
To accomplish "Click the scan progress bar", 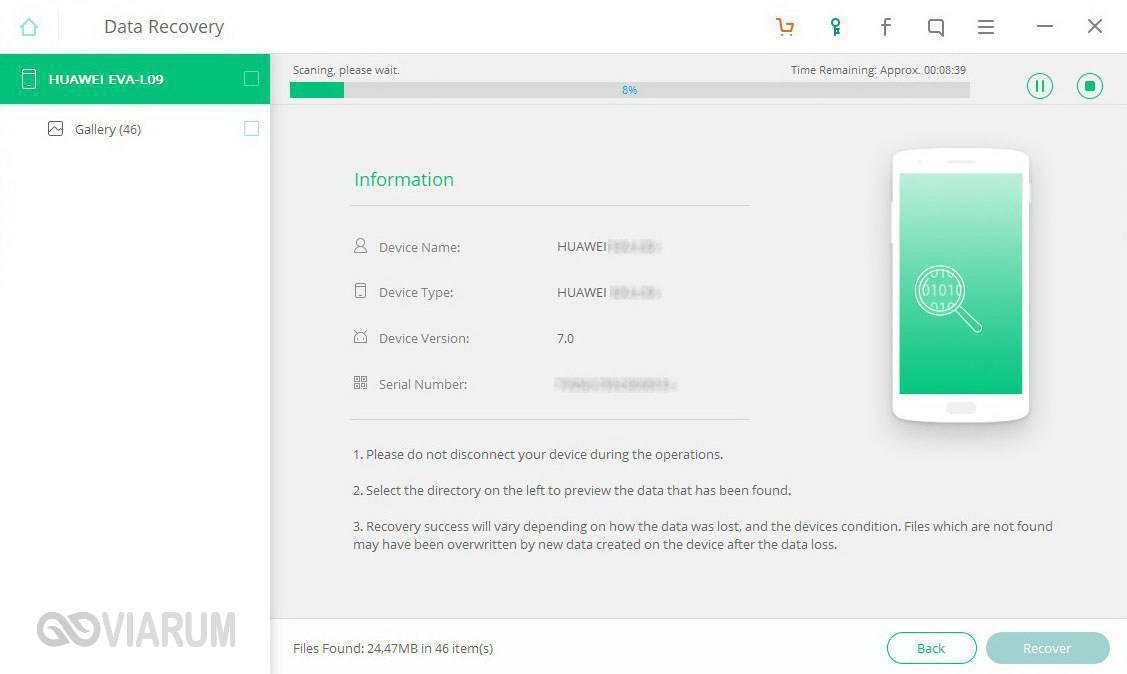I will (629, 90).
